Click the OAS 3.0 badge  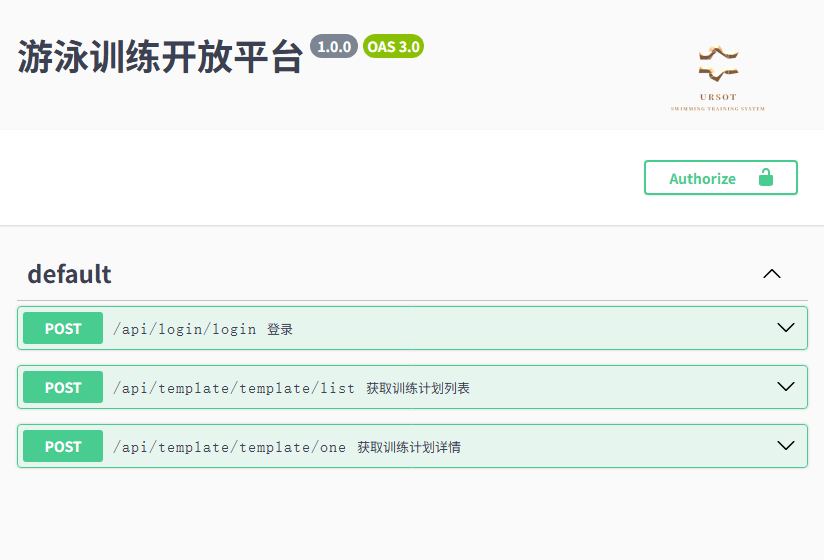coord(393,47)
